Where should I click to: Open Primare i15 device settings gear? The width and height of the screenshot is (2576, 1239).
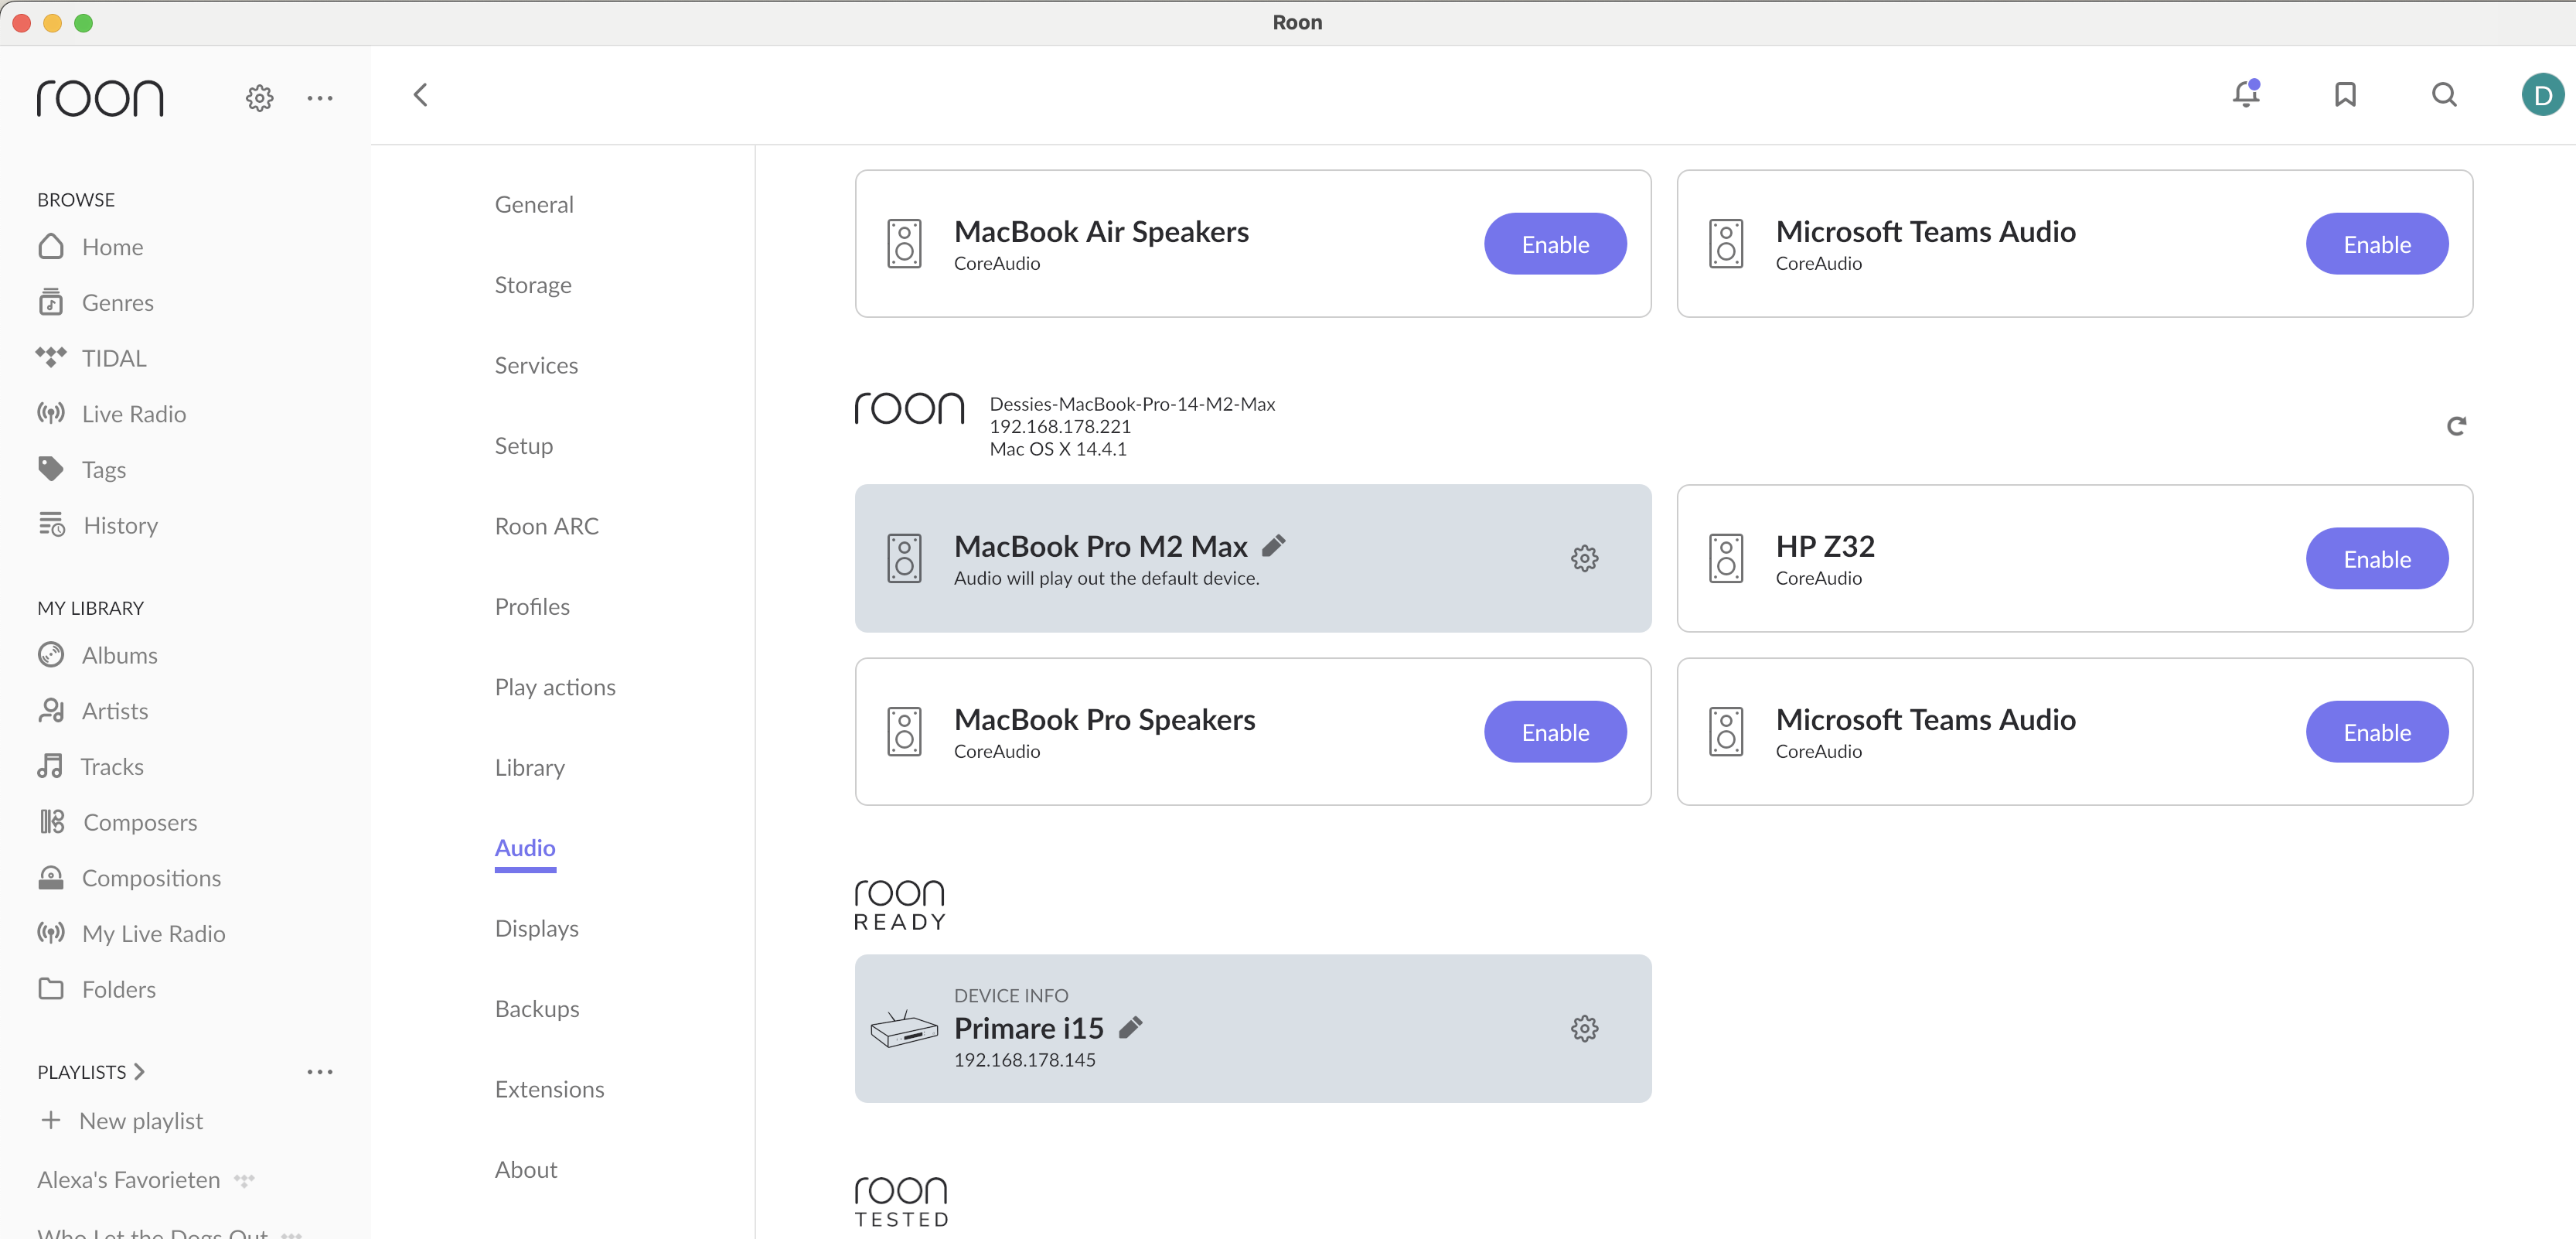(1584, 1028)
